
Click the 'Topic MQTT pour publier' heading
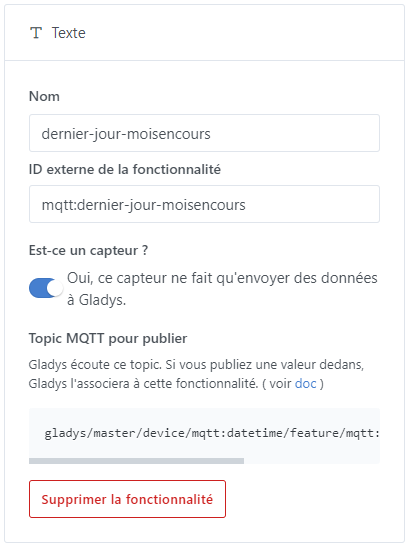click(108, 338)
